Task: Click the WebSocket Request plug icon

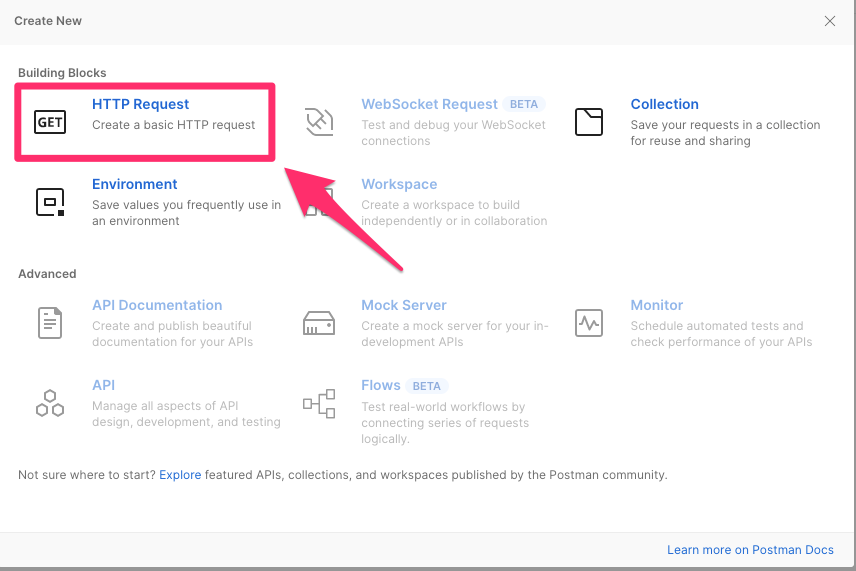Action: point(319,122)
